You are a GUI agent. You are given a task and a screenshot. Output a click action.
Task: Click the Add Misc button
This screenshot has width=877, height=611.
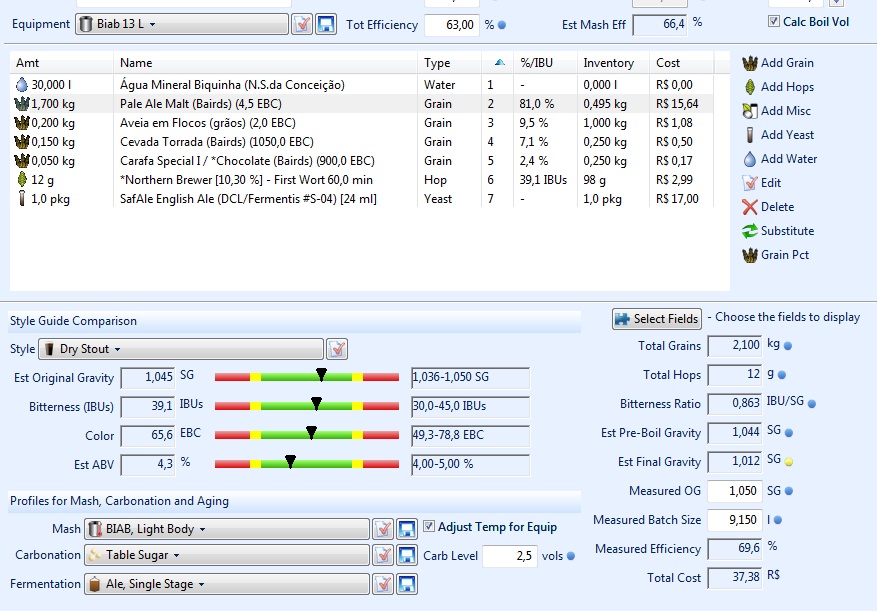pyautogui.click(x=776, y=111)
